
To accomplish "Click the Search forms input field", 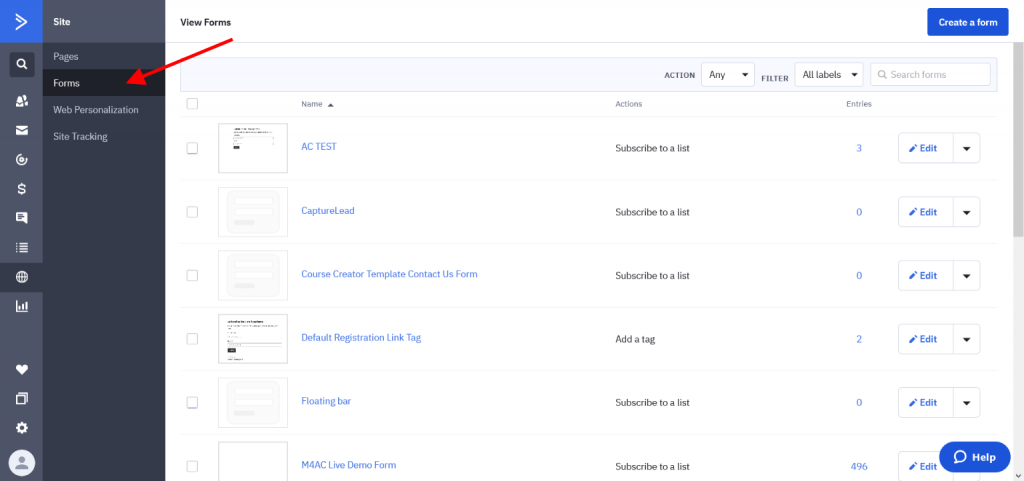I will [x=931, y=75].
